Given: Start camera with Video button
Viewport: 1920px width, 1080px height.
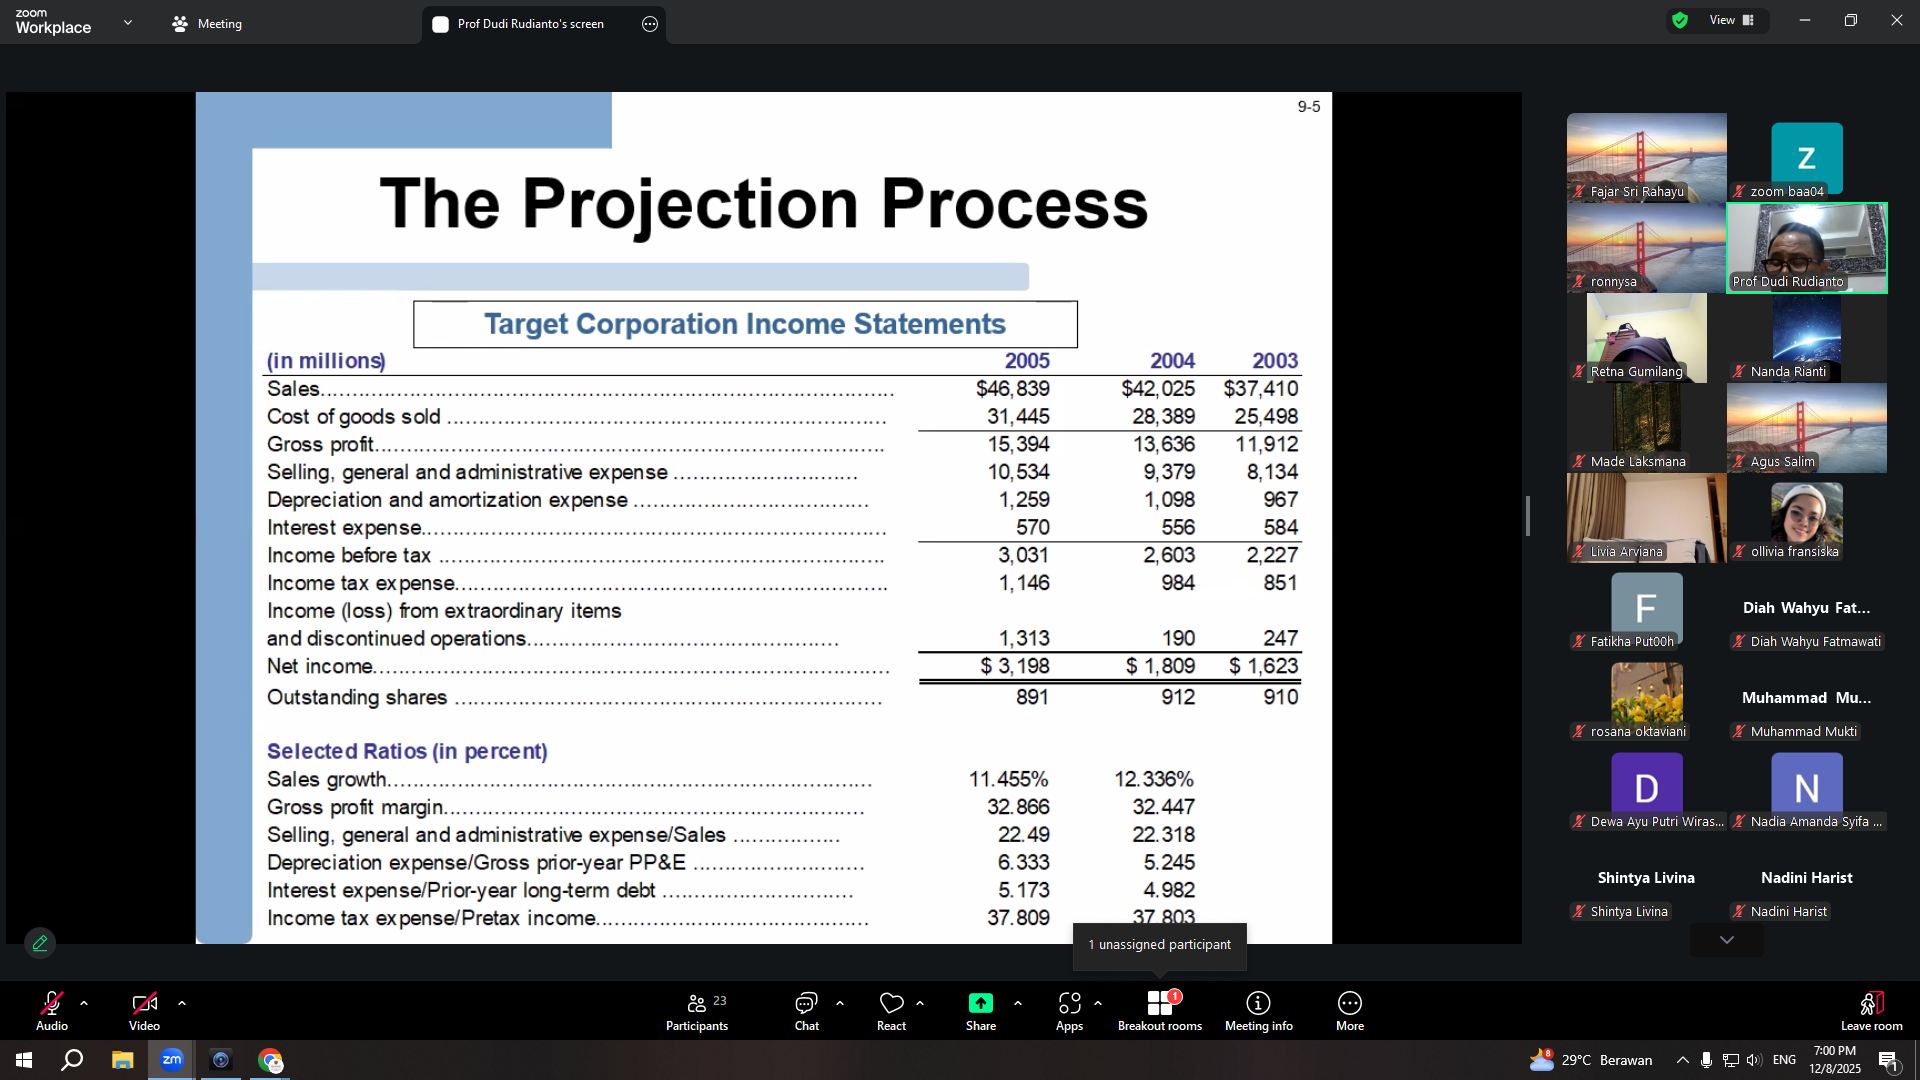Looking at the screenshot, I should coord(144,1010).
